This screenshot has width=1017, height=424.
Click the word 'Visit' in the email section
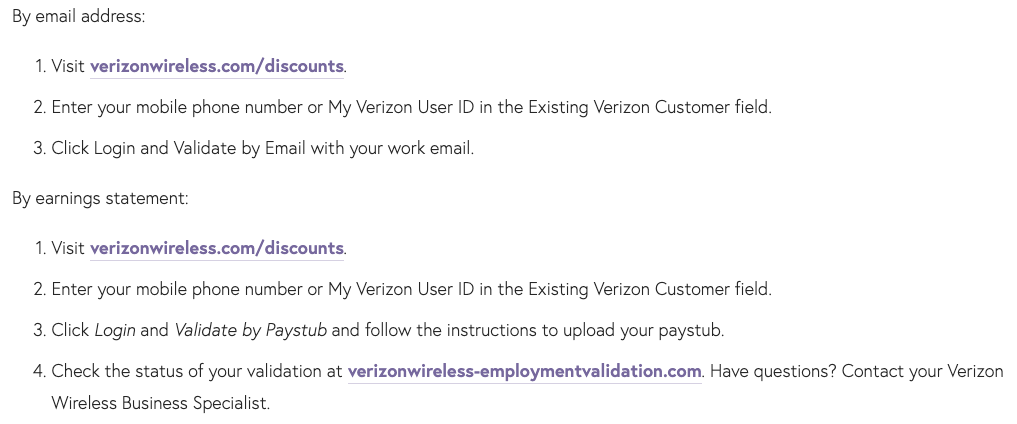pyautogui.click(x=68, y=66)
